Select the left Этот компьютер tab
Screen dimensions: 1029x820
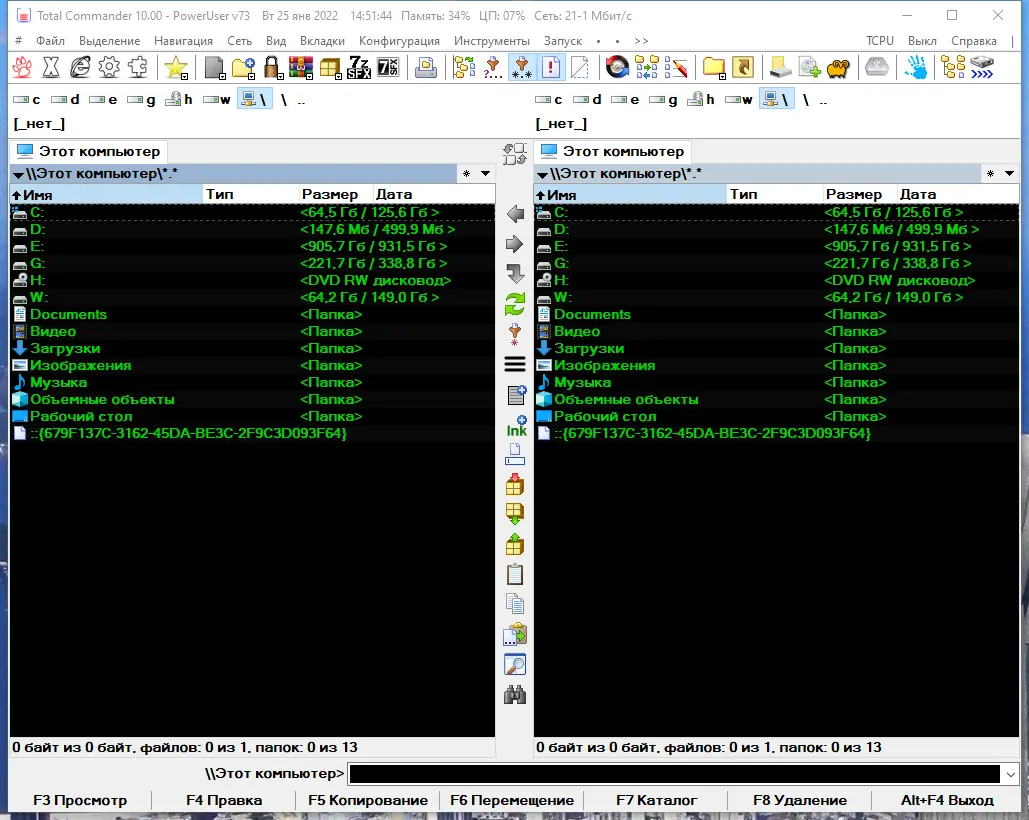tap(89, 152)
